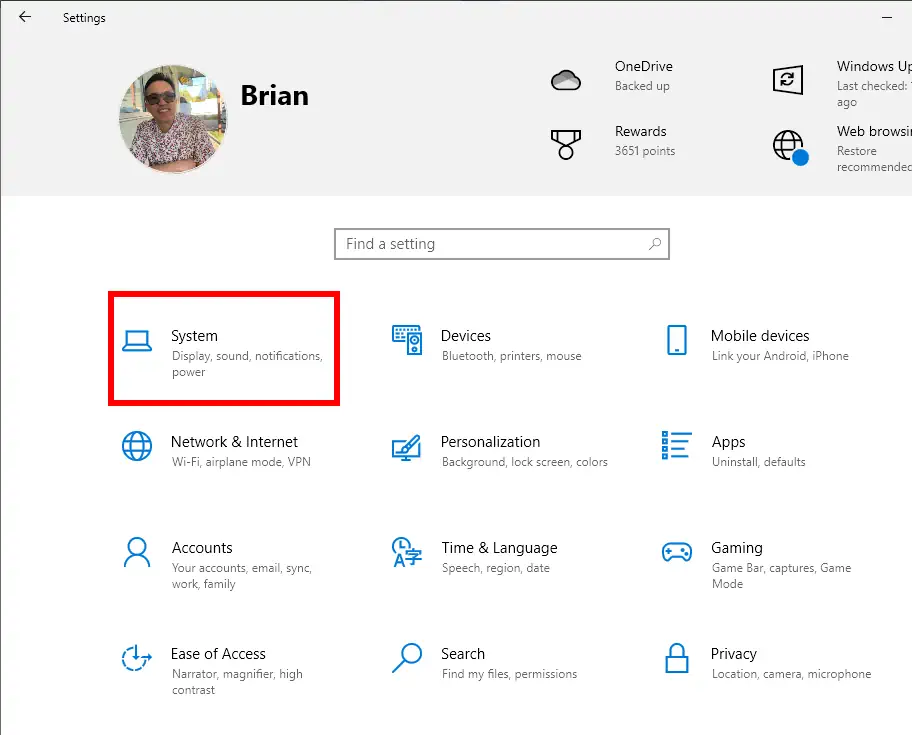Go back using the back arrow
Image resolution: width=912 pixels, height=735 pixels.
tap(24, 17)
